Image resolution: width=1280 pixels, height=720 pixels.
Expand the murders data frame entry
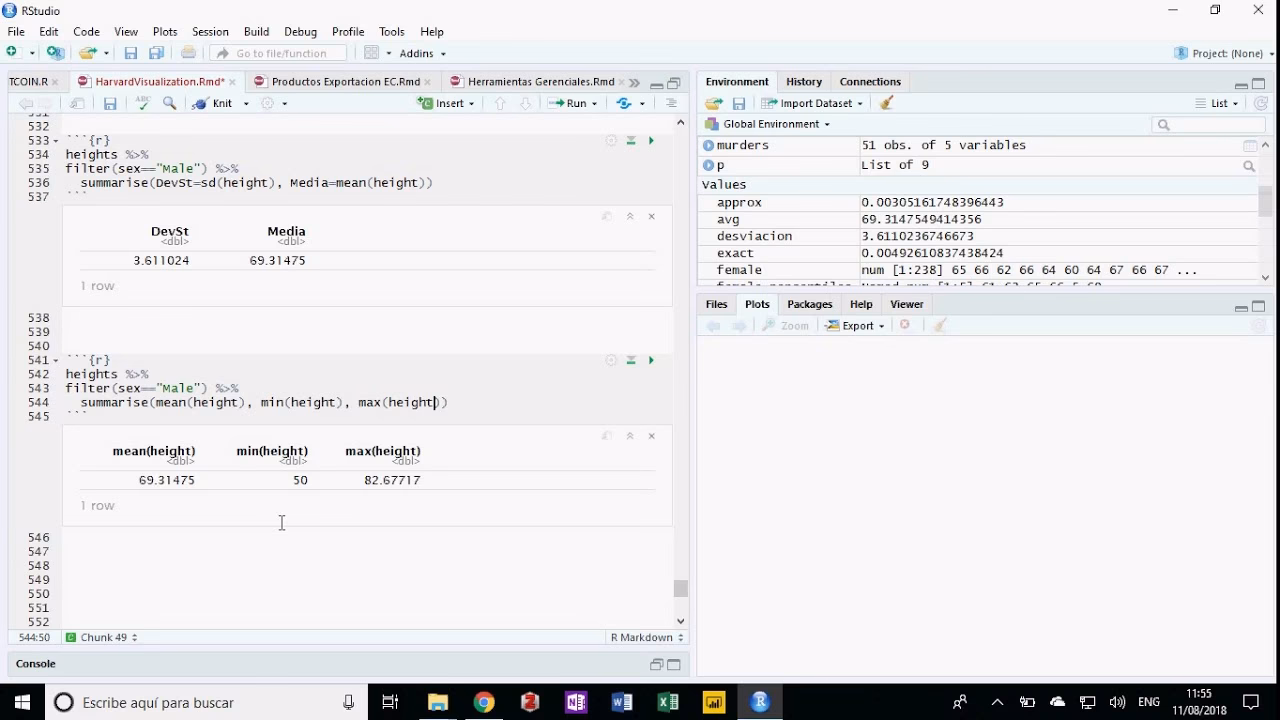[x=708, y=145]
